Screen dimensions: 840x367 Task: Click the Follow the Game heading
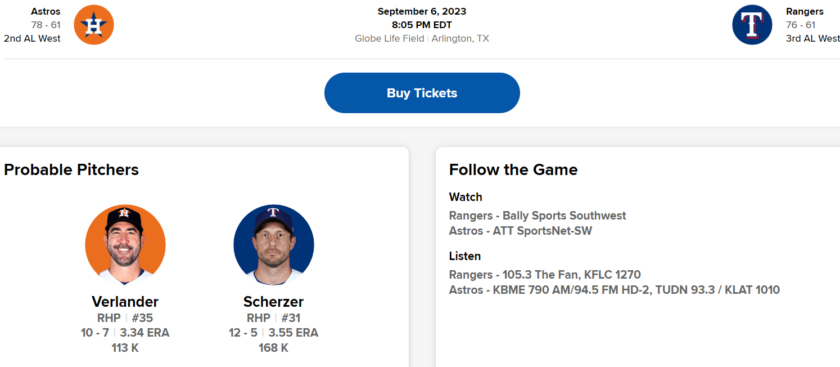pyautogui.click(x=513, y=170)
